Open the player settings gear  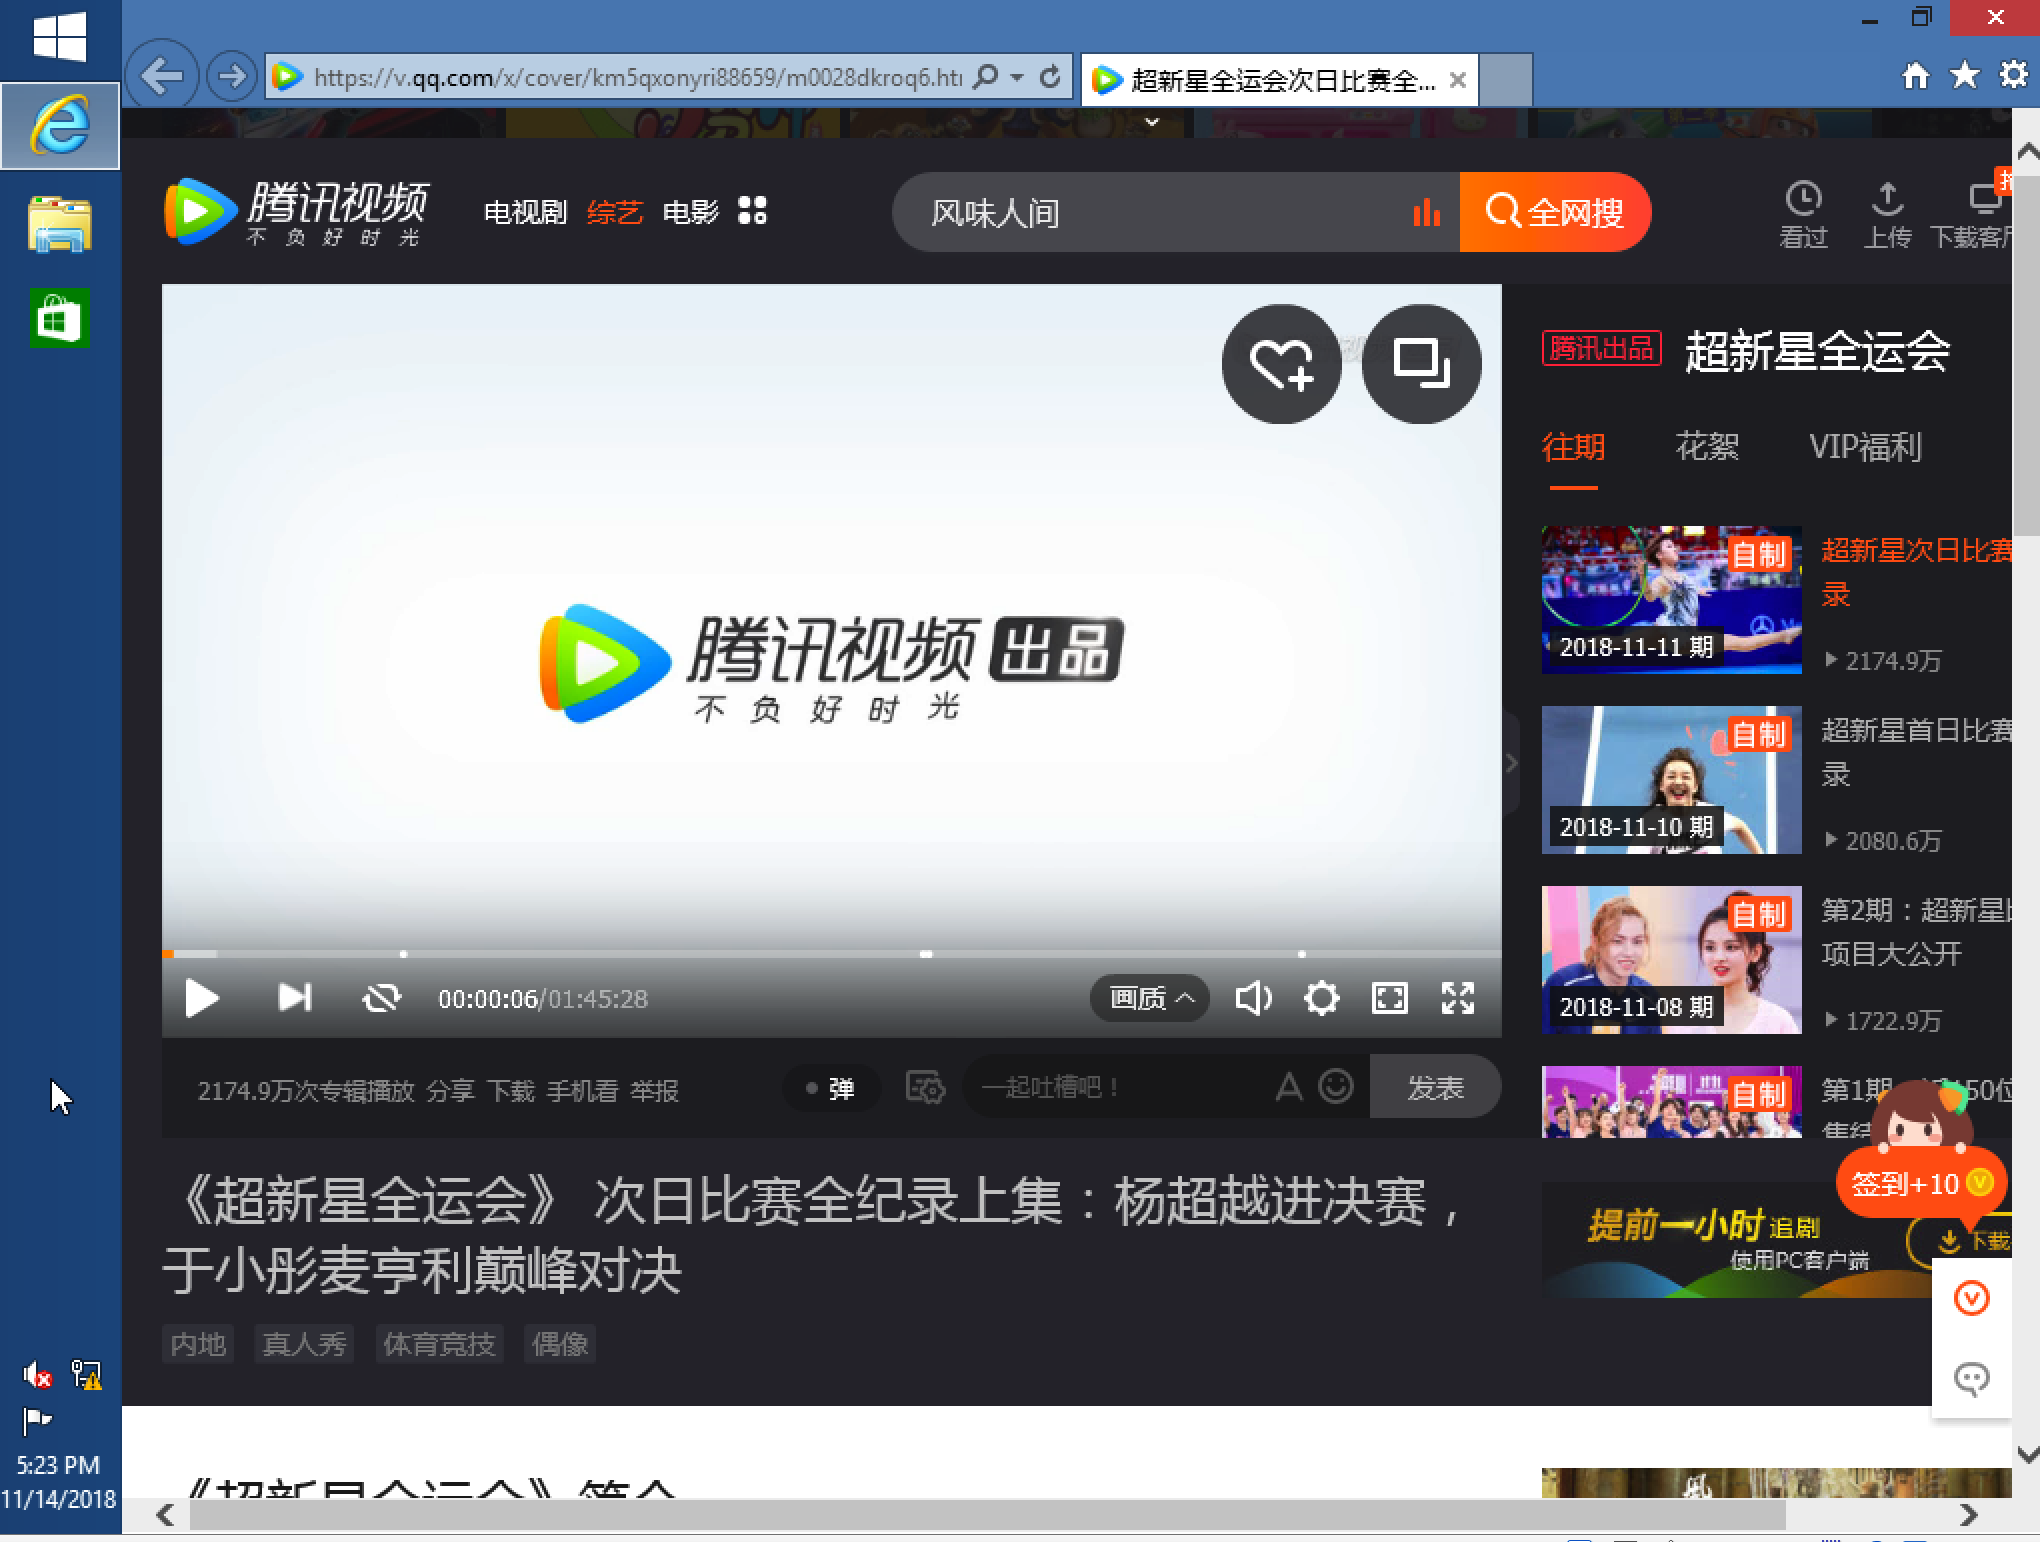[1322, 997]
